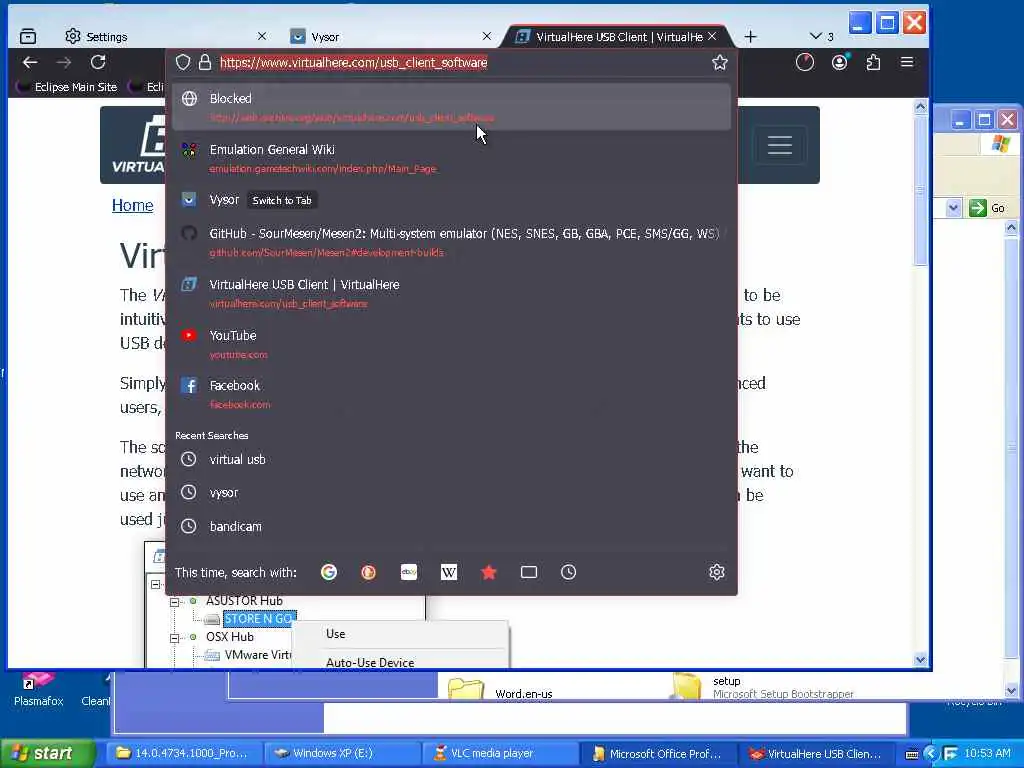Open the tab overview icon beside Settings tab

click(27, 37)
